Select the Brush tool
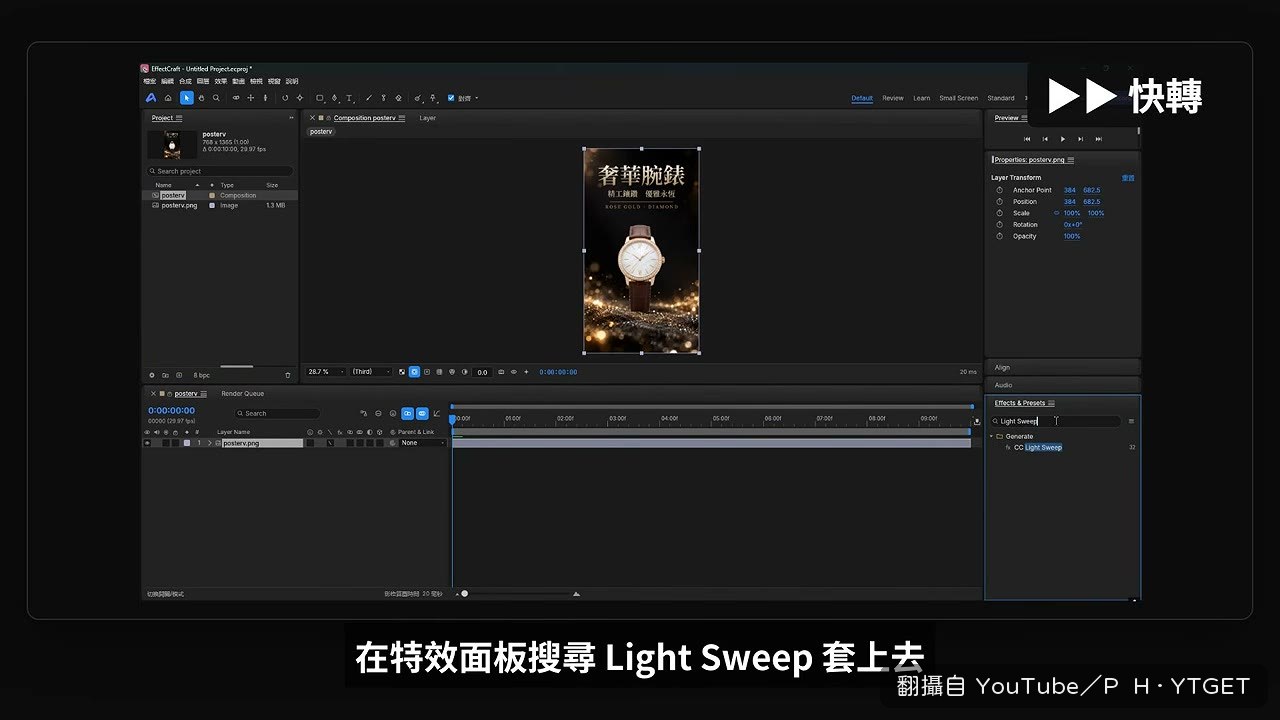The width and height of the screenshot is (1280, 720). pos(369,98)
